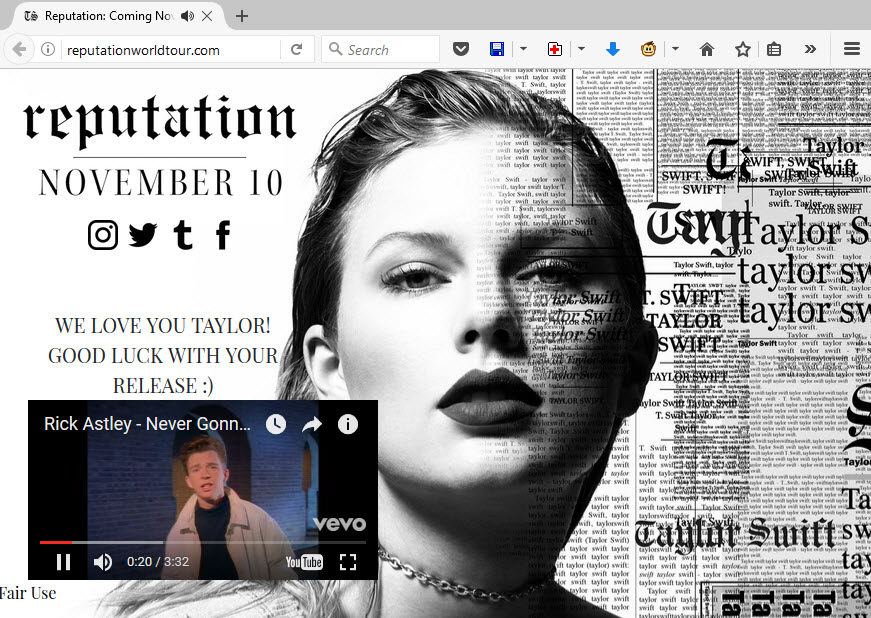Click the Greasemonkey monkey icon

[648, 49]
